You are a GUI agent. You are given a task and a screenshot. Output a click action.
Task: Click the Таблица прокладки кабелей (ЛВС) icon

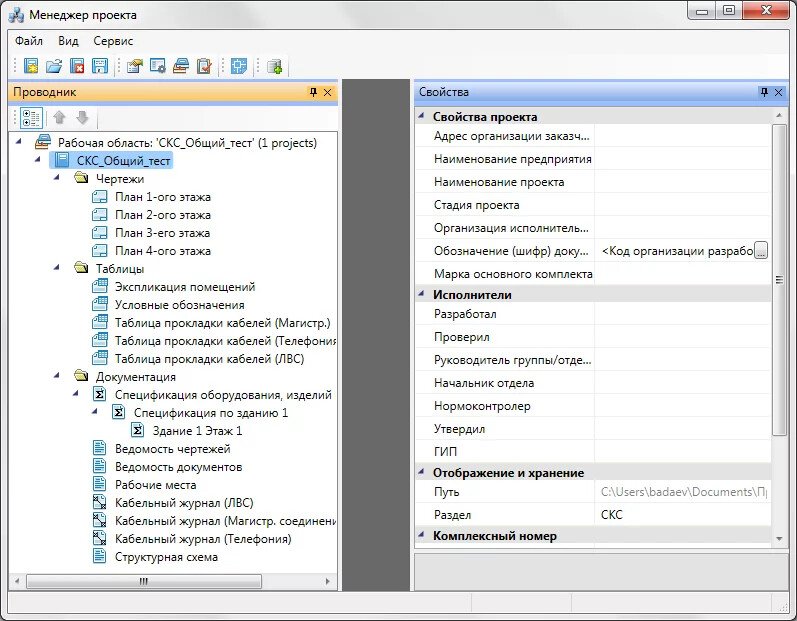pos(100,359)
